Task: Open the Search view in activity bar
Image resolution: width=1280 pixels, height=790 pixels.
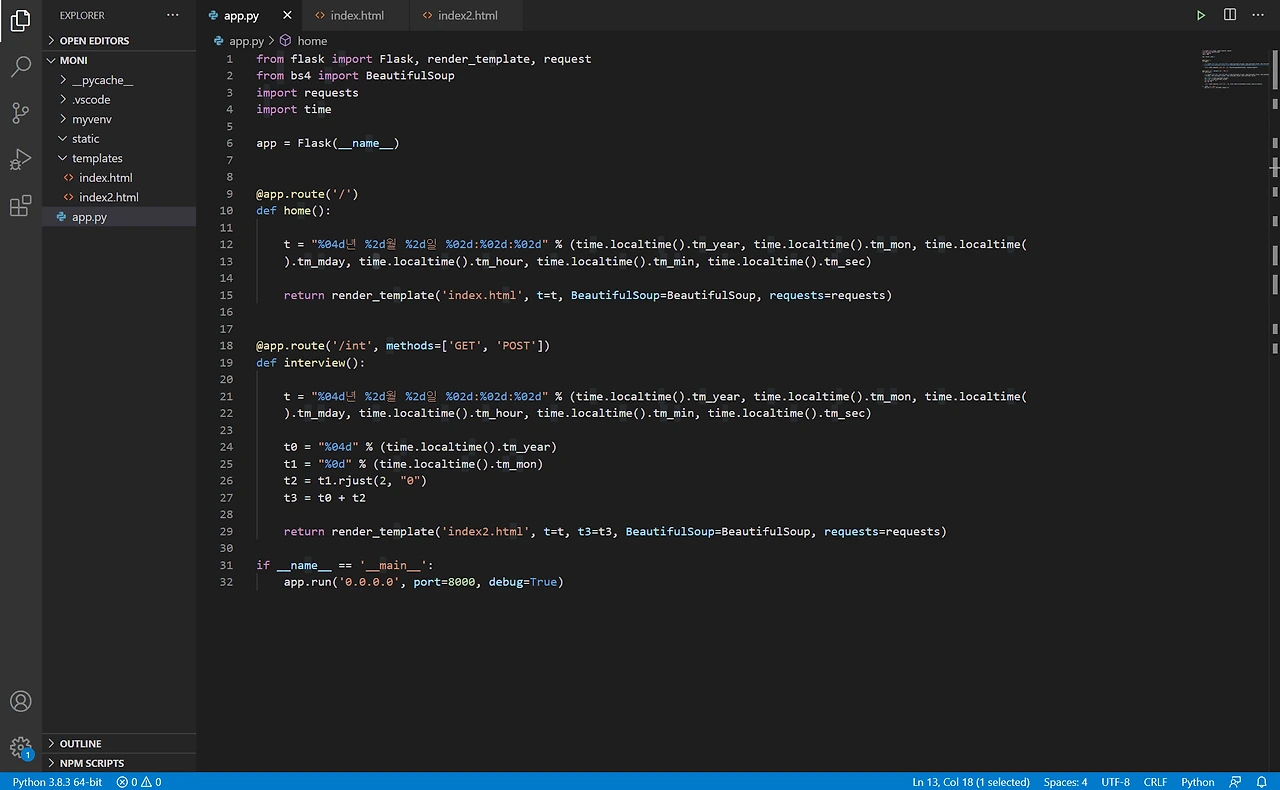Action: click(x=20, y=67)
